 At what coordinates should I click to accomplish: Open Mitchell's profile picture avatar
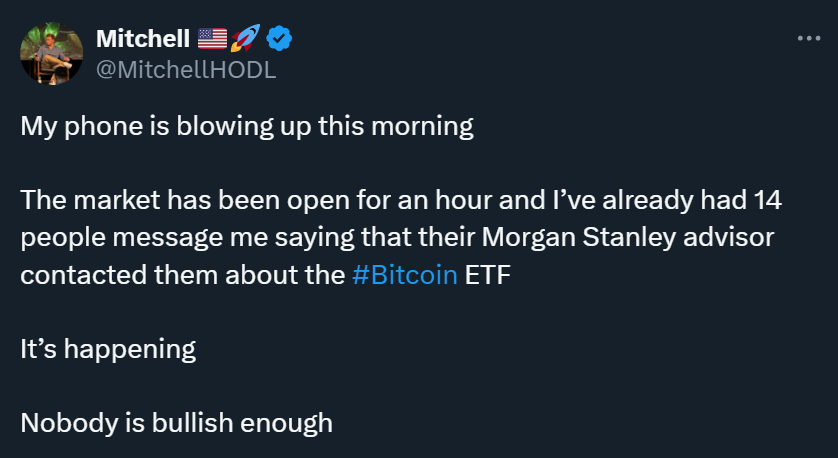(50, 55)
